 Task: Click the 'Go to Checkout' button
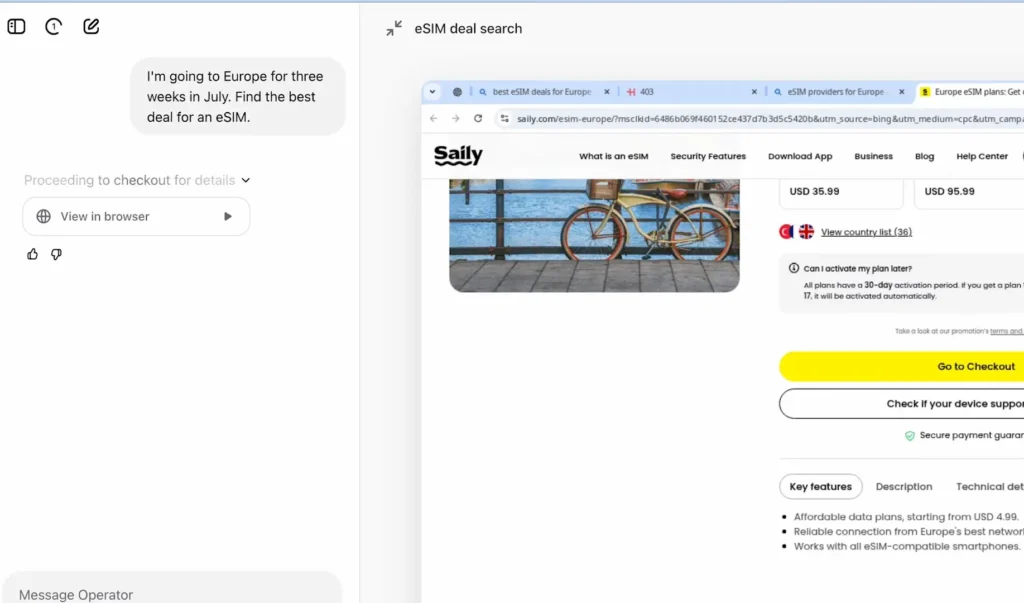(x=900, y=367)
